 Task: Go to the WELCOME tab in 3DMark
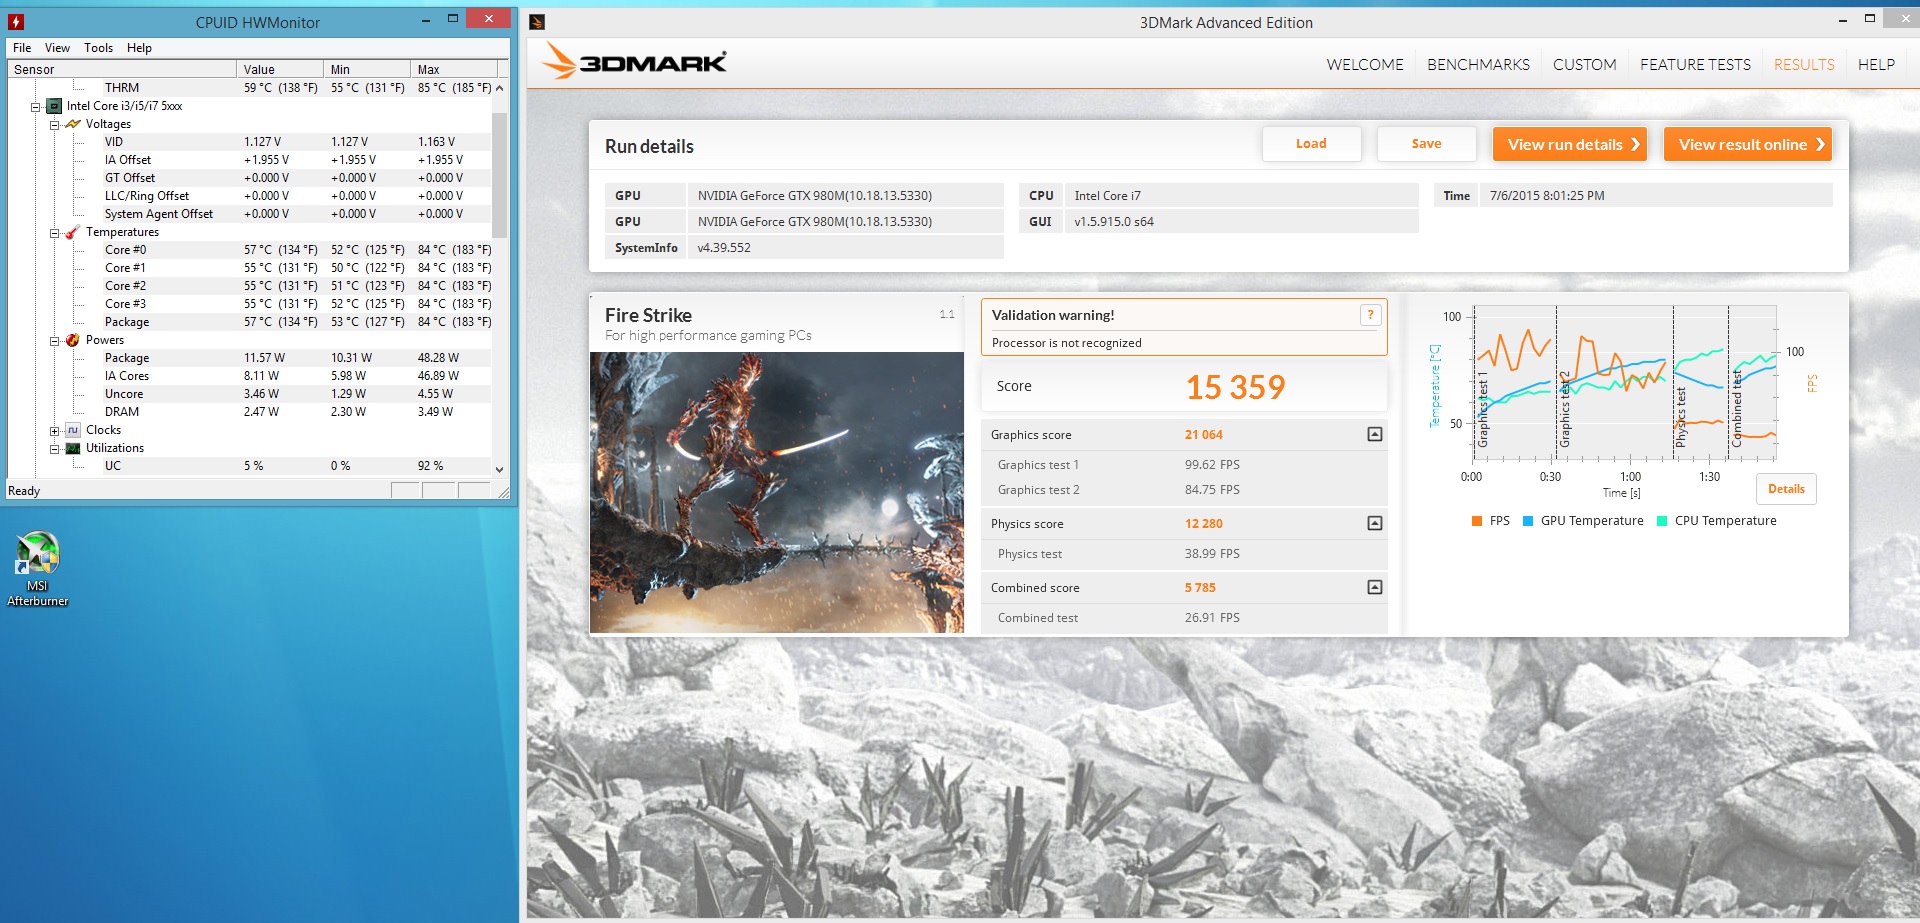coord(1365,64)
